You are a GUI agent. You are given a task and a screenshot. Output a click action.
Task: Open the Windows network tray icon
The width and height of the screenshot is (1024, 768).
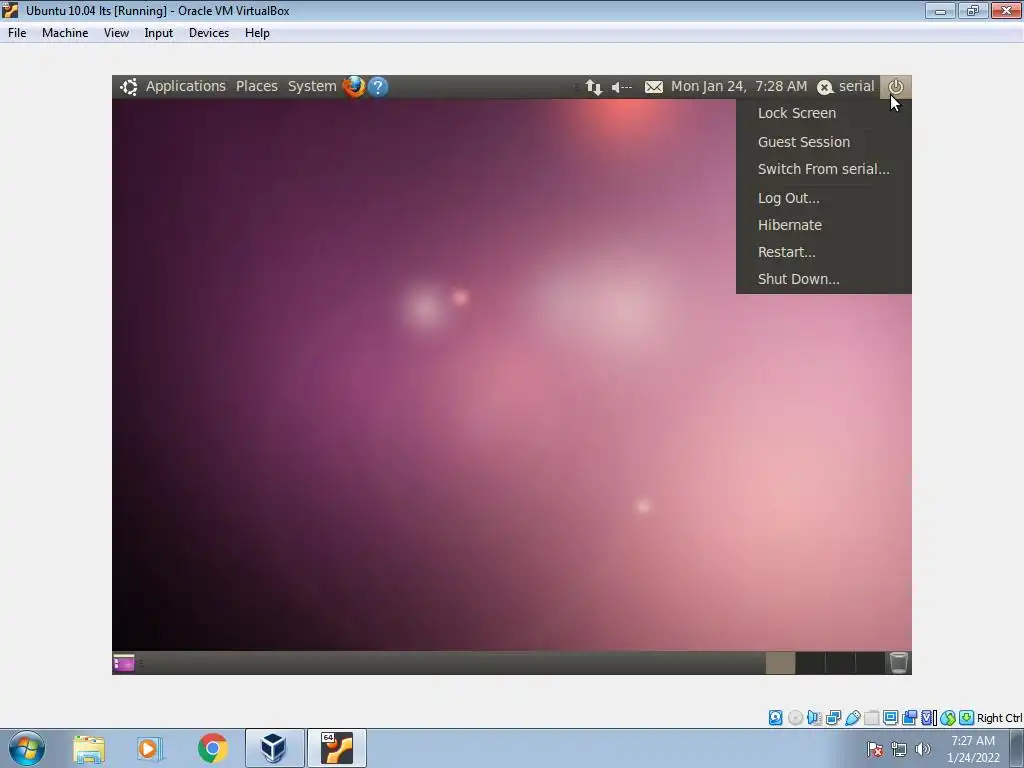coord(899,749)
